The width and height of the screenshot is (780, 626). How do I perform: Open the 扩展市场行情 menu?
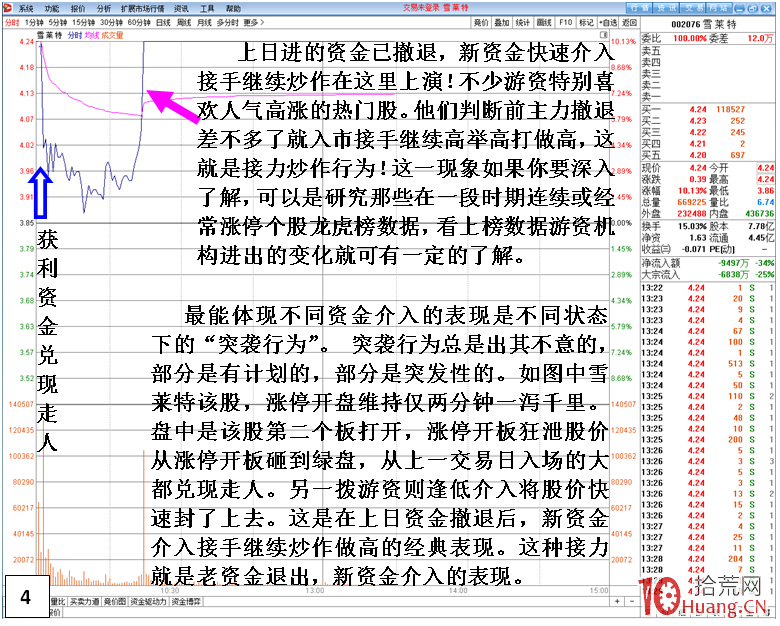point(142,8)
